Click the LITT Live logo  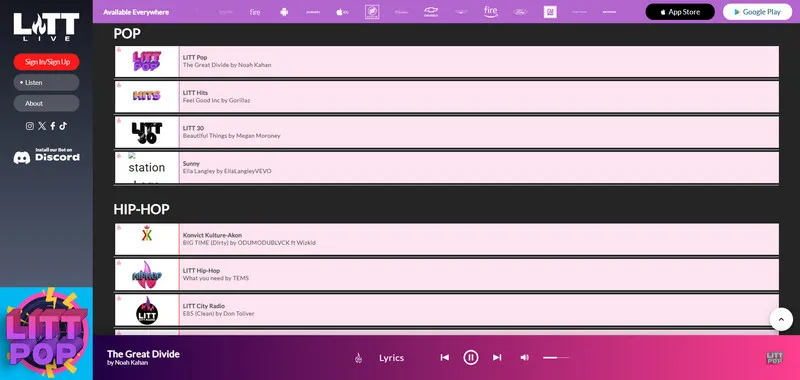46,27
